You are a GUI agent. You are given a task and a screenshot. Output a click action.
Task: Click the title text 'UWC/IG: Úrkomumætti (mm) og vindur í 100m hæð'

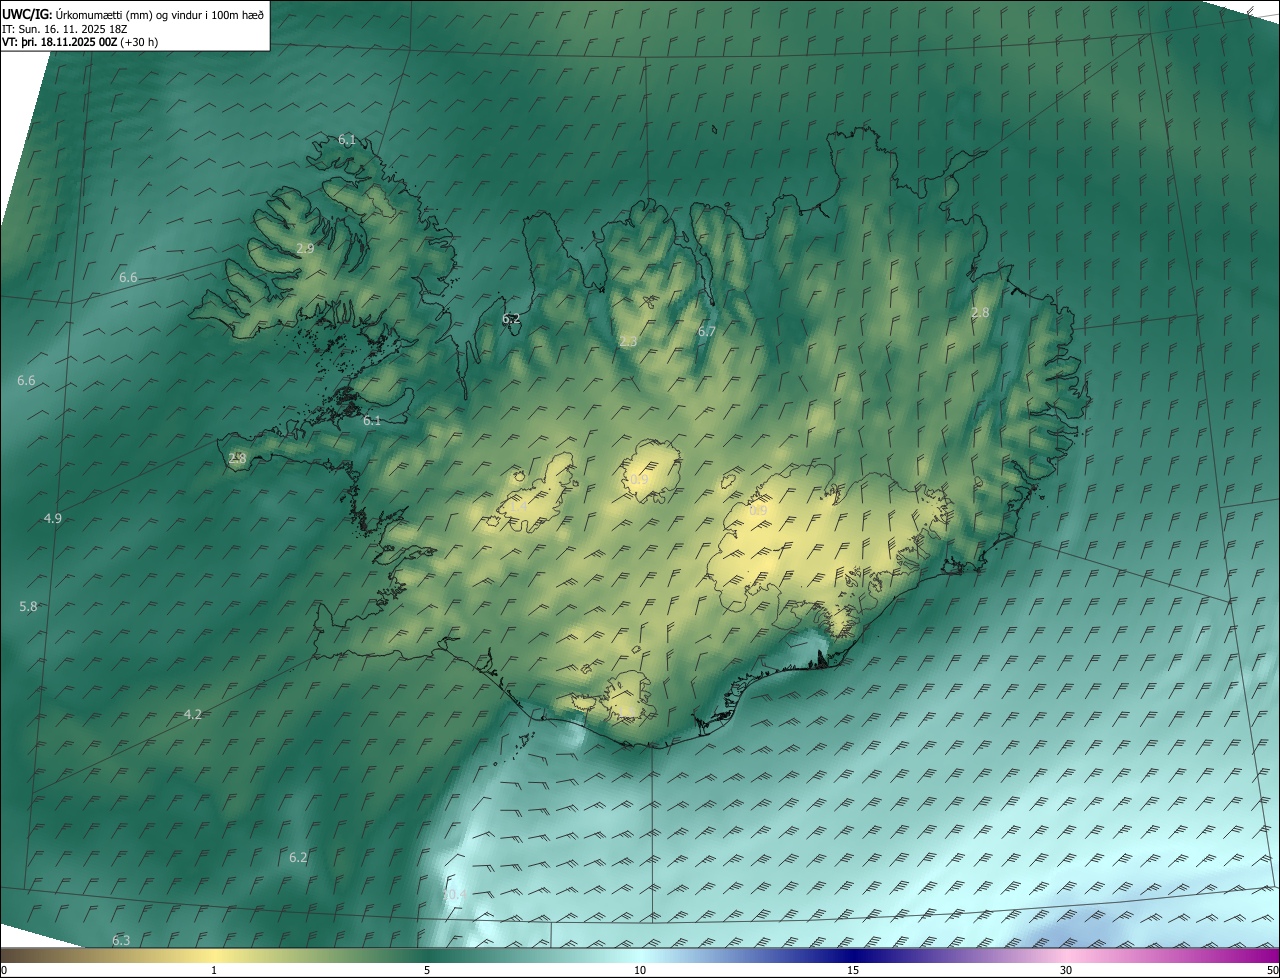pyautogui.click(x=133, y=14)
